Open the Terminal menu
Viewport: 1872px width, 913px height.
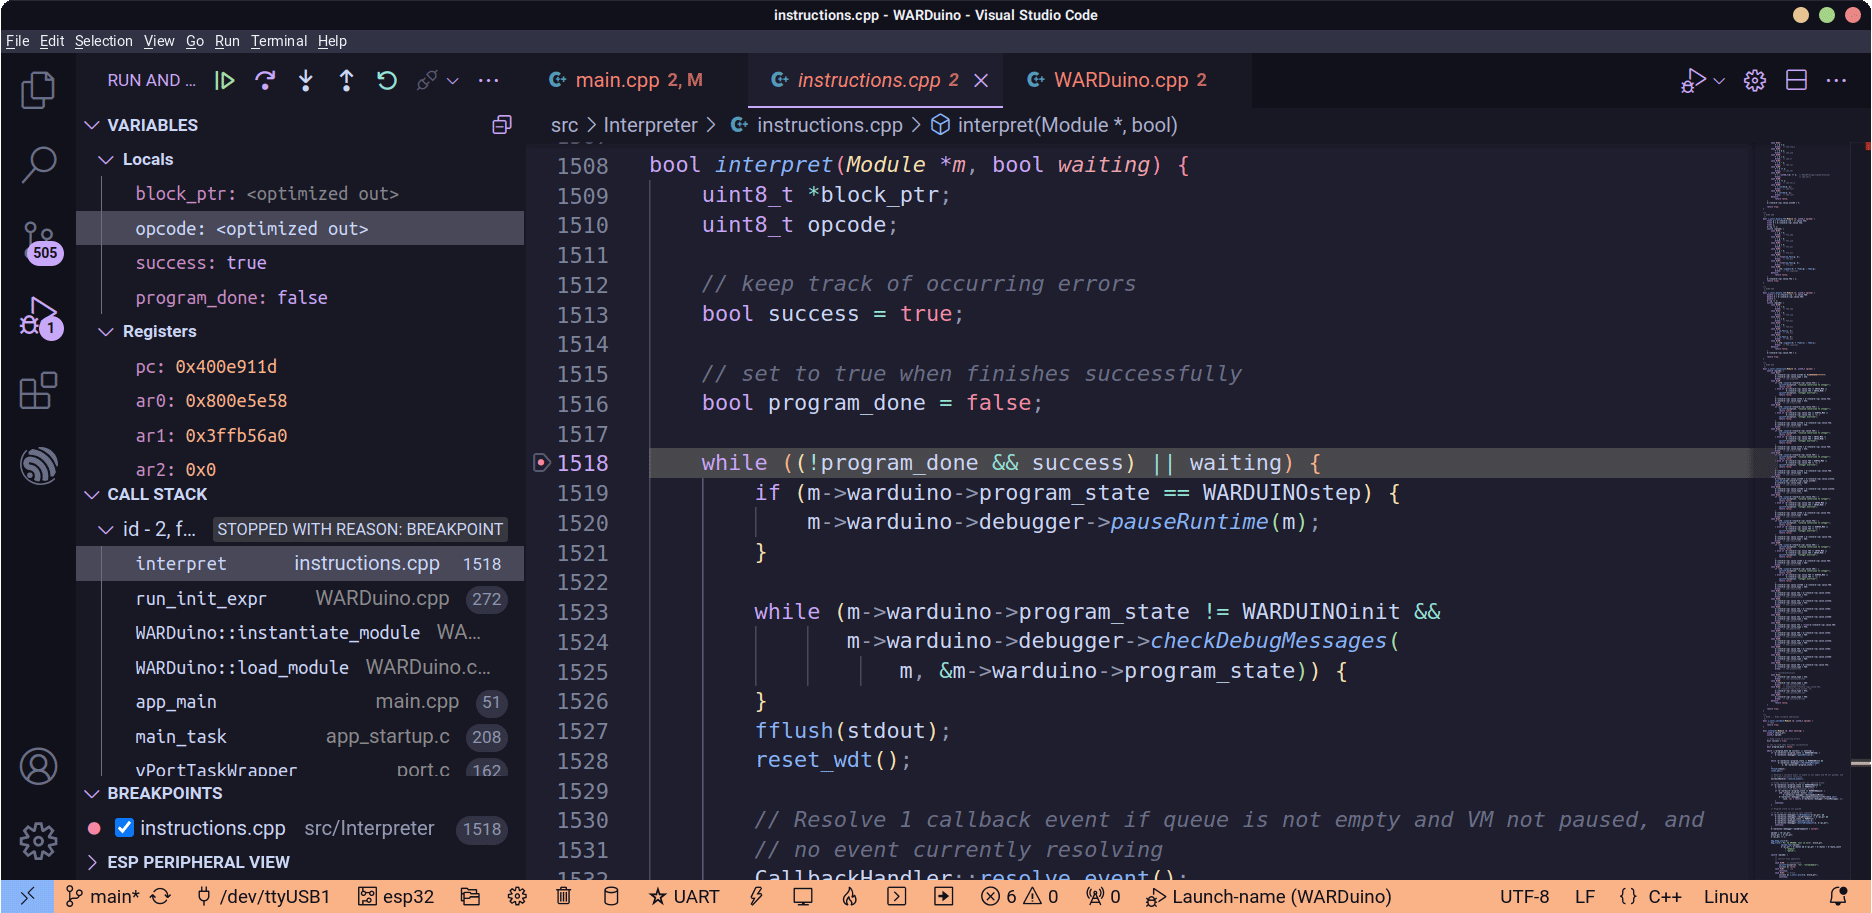click(x=279, y=41)
